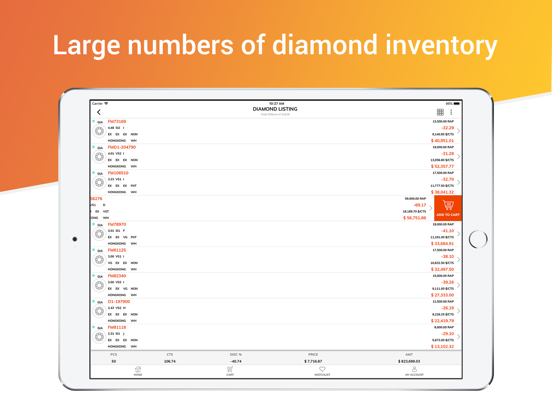The width and height of the screenshot is (552, 414).
Task: Tap the iPad home button
Action: [478, 239]
